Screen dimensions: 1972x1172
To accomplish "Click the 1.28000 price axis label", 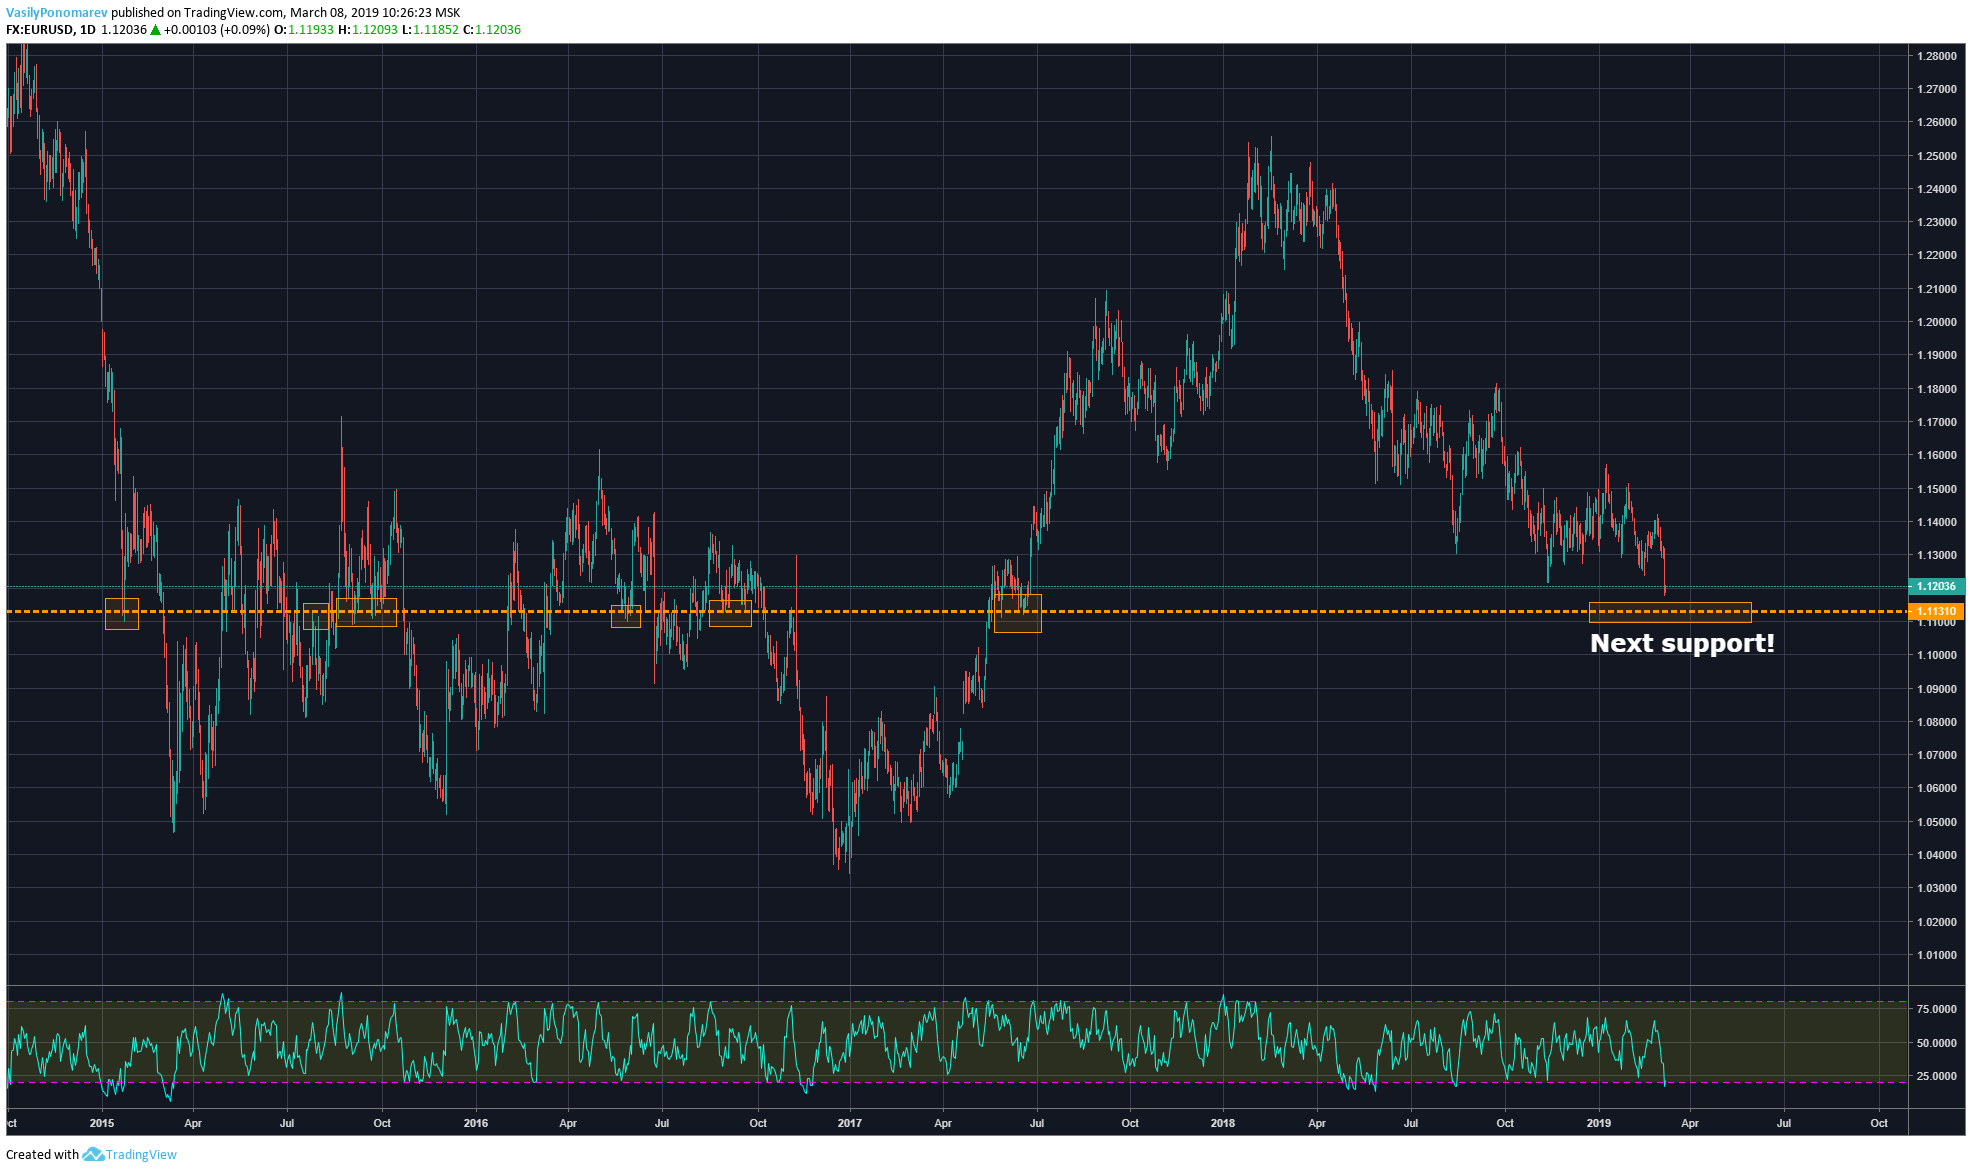I will click(x=1936, y=56).
